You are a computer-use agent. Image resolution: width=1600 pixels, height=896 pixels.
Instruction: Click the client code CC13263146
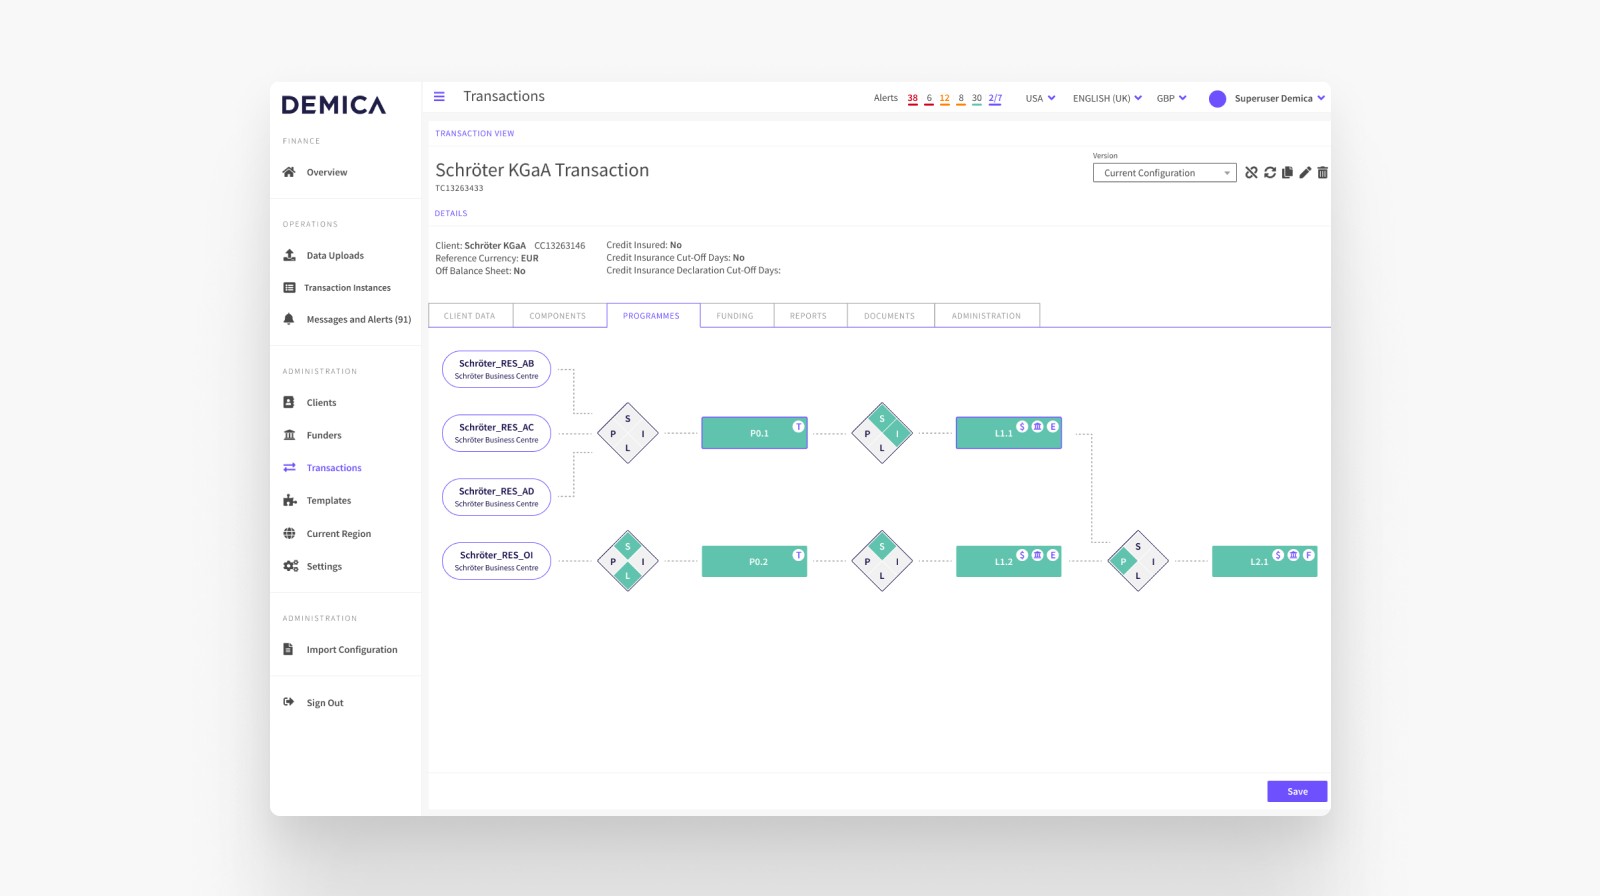559,246
